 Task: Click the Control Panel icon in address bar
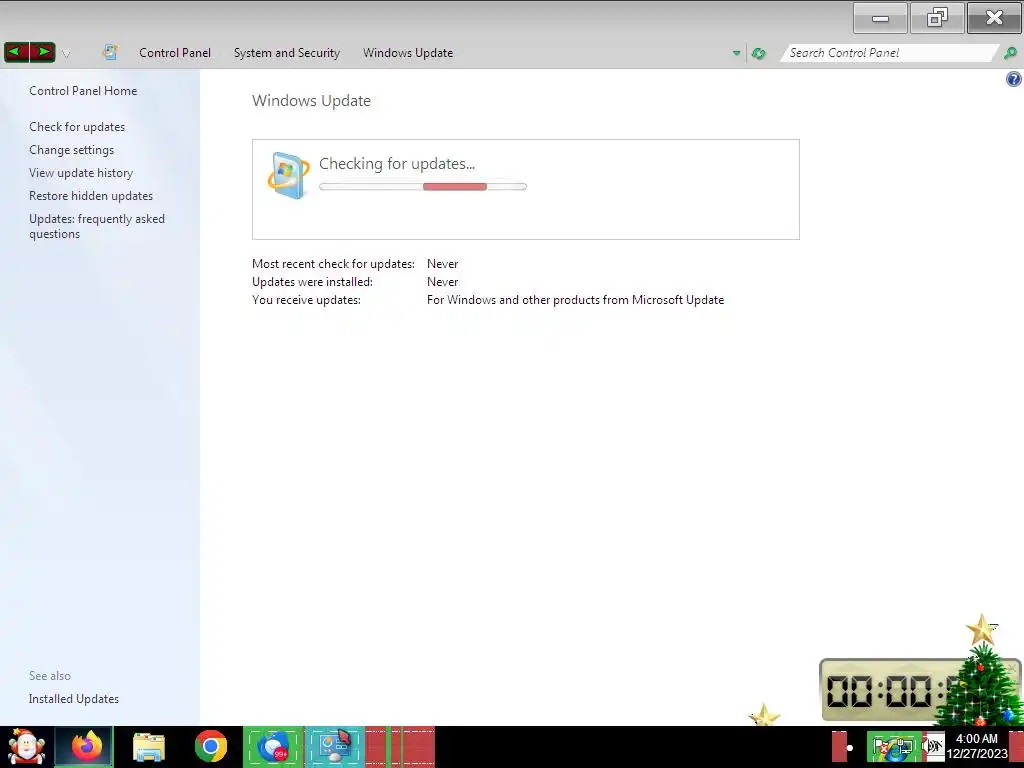110,52
